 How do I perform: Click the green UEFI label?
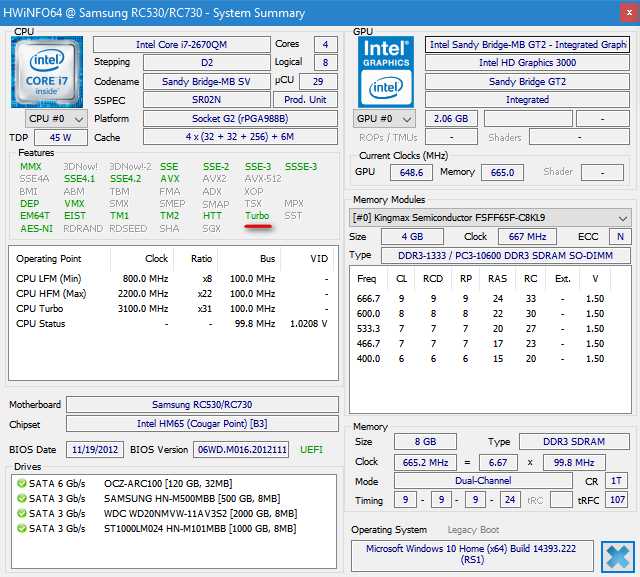pos(311,450)
